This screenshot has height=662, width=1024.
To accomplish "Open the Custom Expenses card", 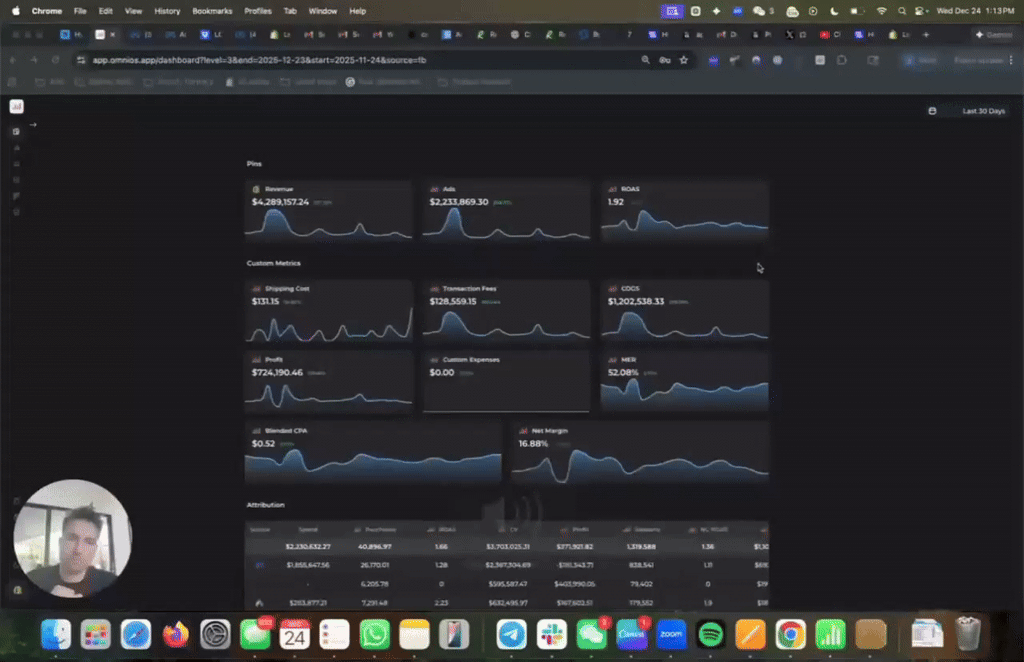I will tap(506, 382).
